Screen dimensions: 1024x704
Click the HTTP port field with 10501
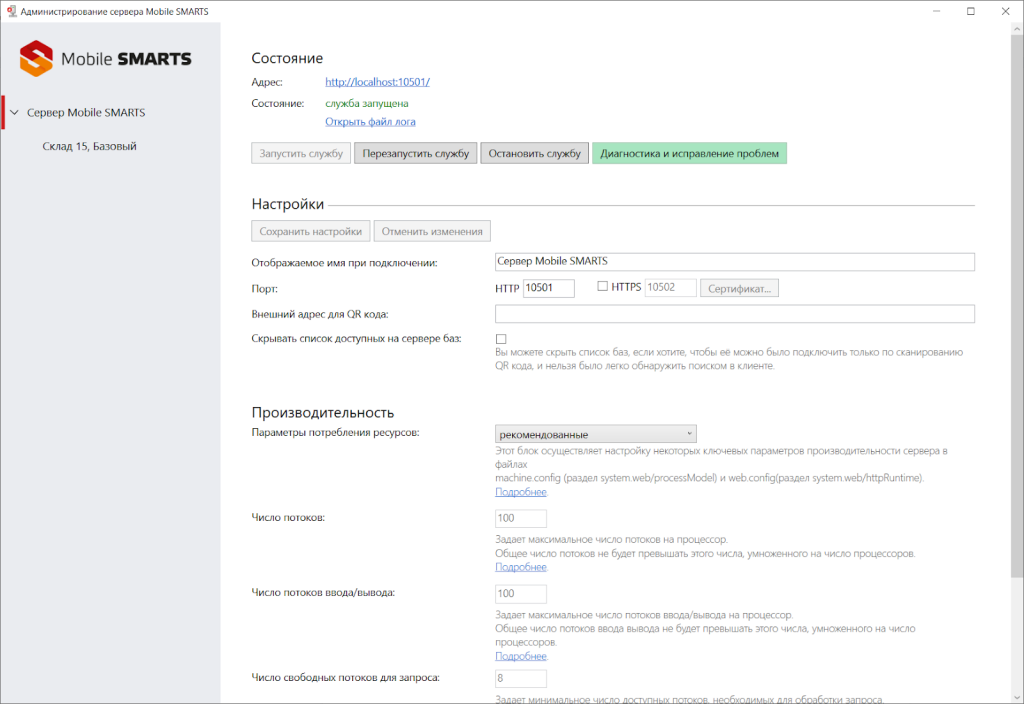tap(549, 288)
